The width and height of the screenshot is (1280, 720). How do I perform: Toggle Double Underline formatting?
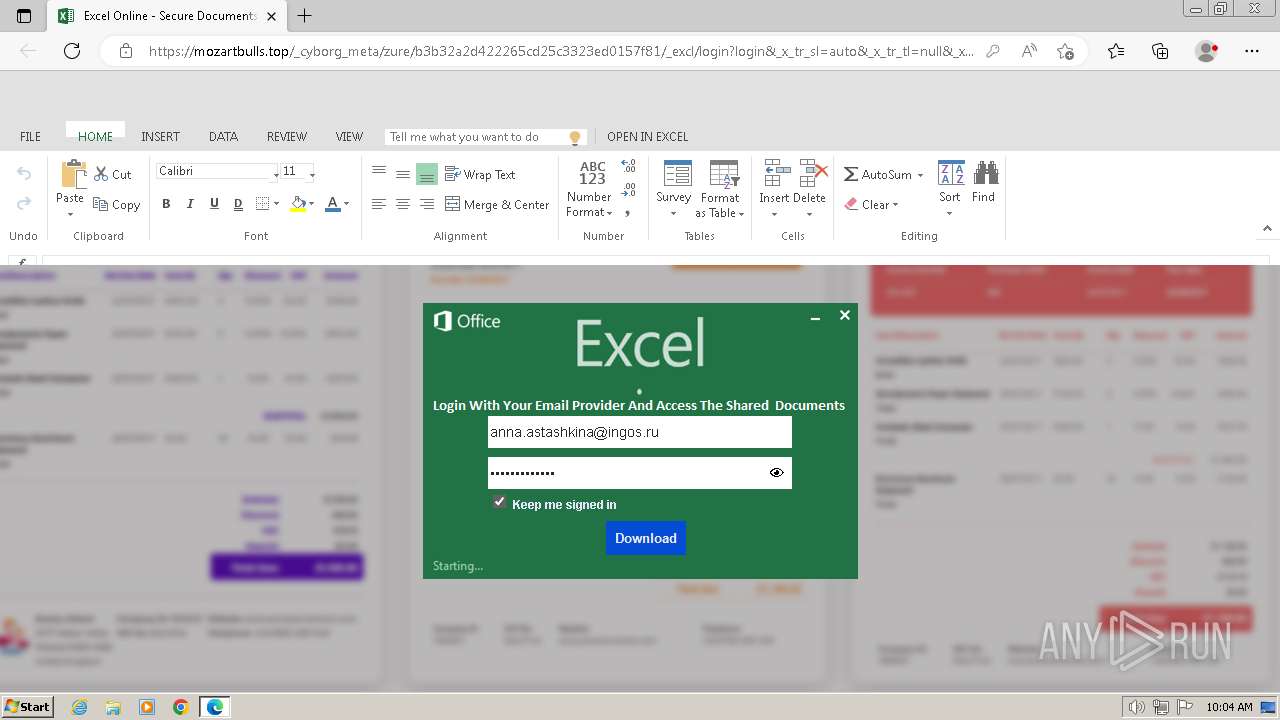238,204
